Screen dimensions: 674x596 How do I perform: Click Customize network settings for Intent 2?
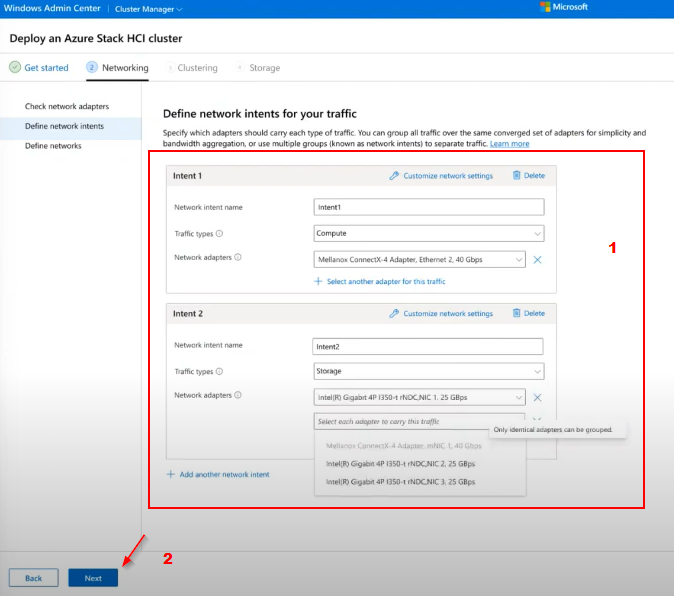coord(441,314)
